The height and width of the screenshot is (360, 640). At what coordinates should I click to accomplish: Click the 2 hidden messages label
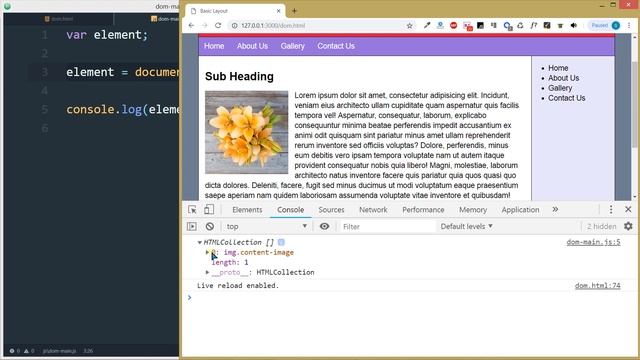click(602, 227)
